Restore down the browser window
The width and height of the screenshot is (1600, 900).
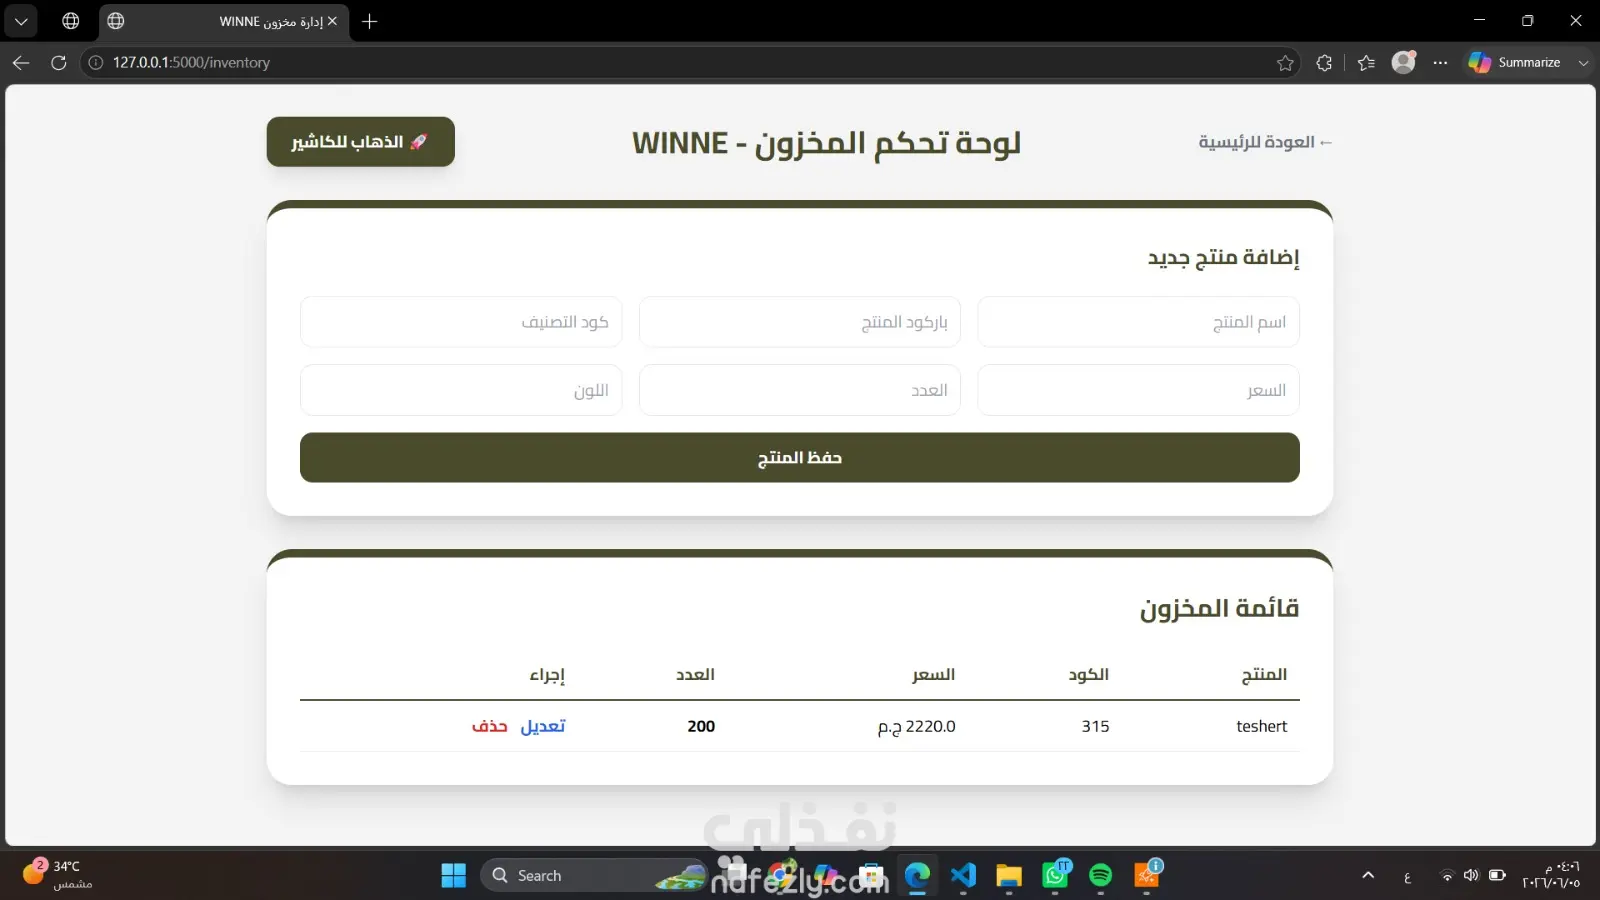tap(1527, 20)
